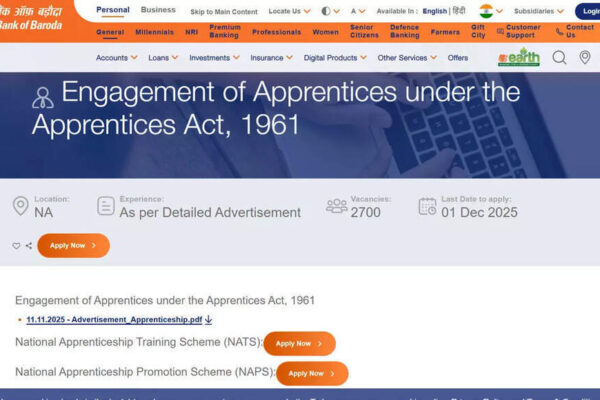600x400 pixels.
Task: Click the Last Date calendar icon
Action: click(427, 206)
